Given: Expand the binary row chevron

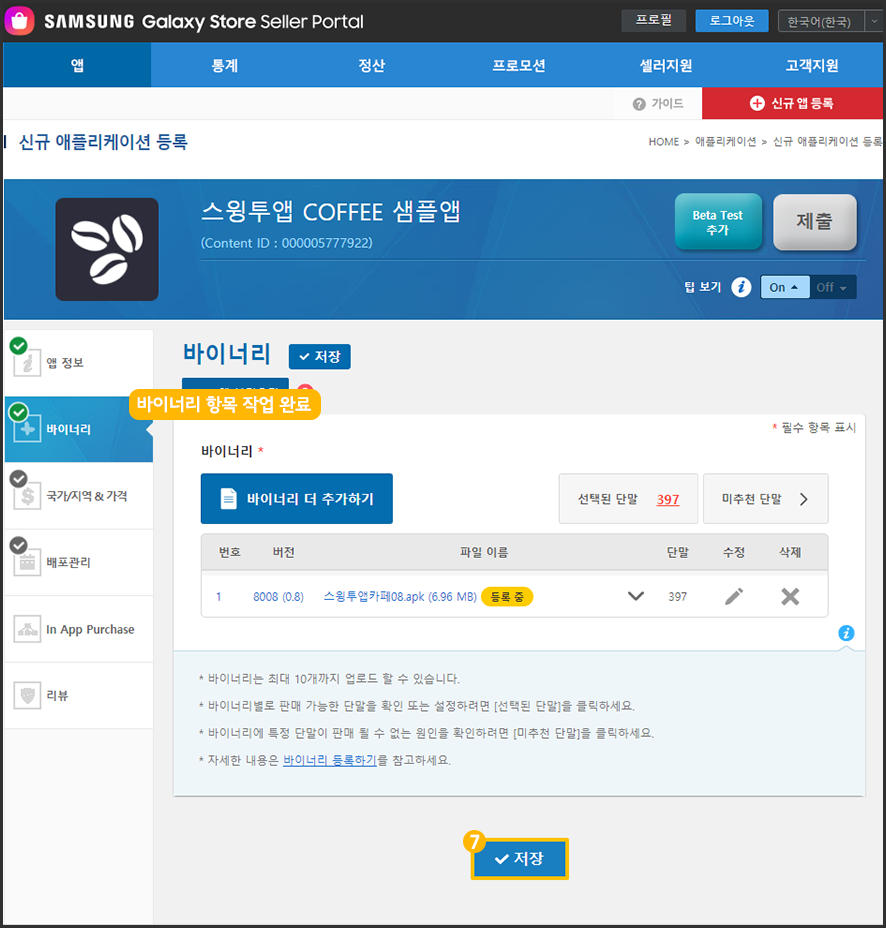Looking at the screenshot, I should (x=635, y=596).
